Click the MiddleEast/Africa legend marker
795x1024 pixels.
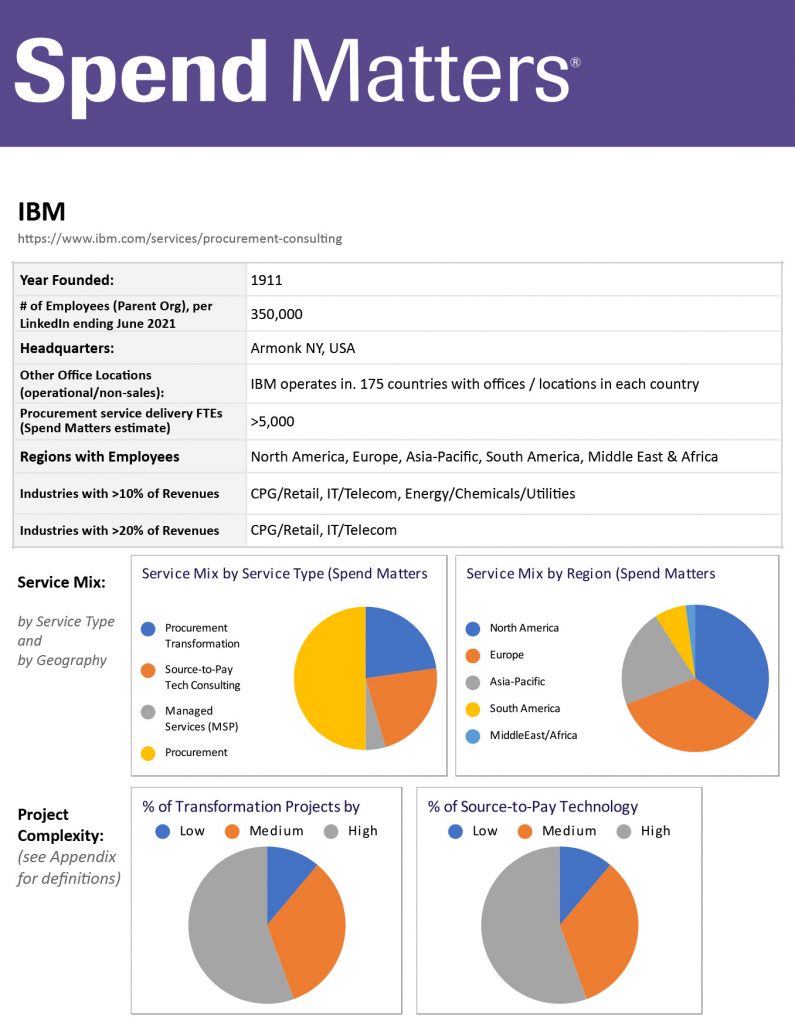coord(473,735)
